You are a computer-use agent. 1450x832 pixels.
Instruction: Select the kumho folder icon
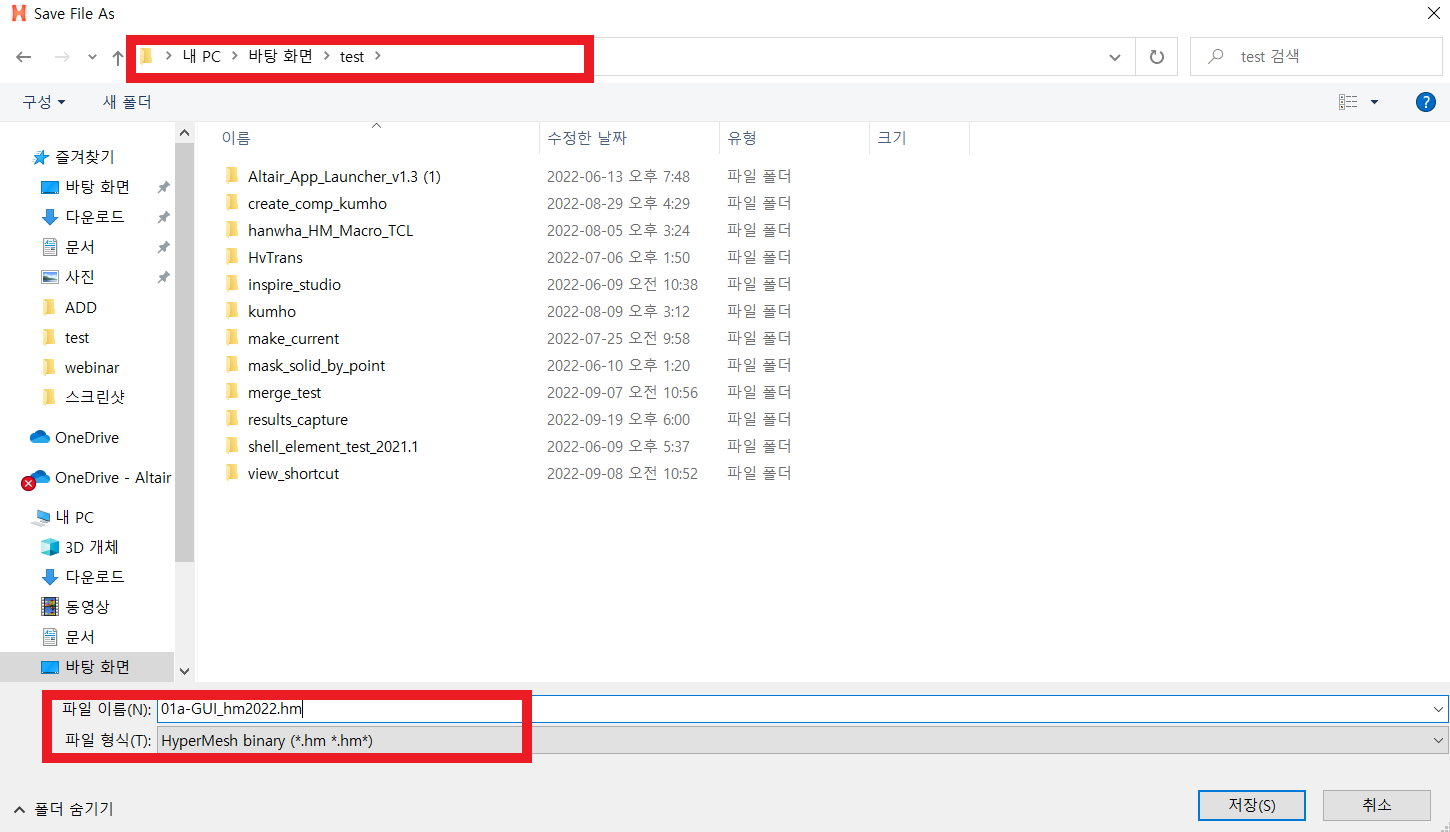(232, 311)
